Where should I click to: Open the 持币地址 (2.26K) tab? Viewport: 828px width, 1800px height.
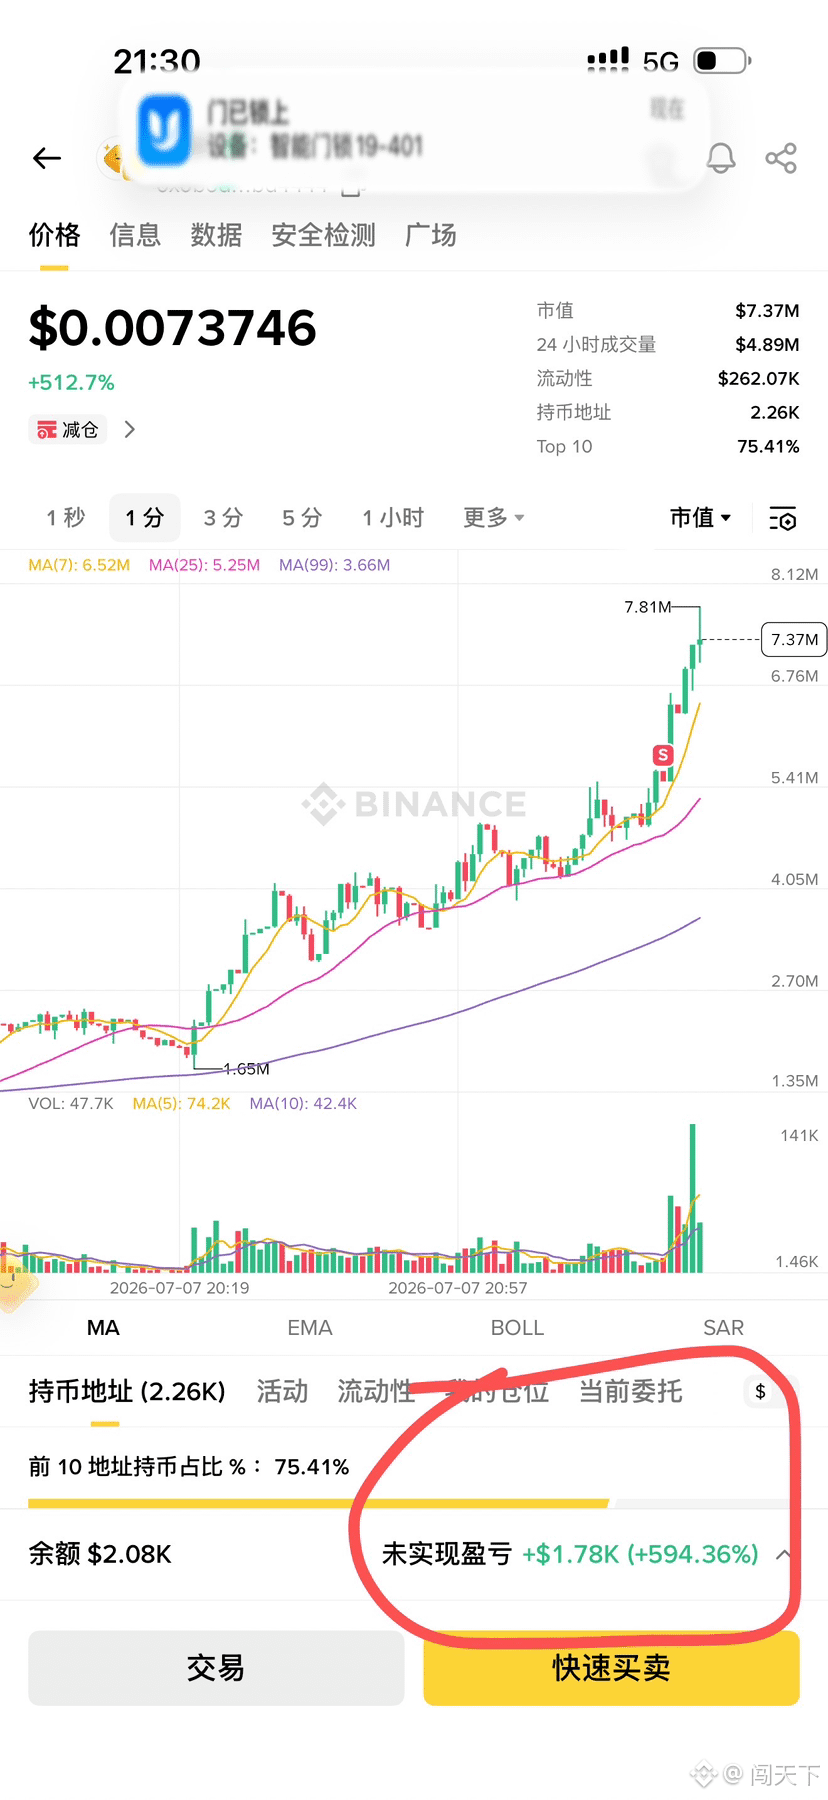click(127, 1391)
